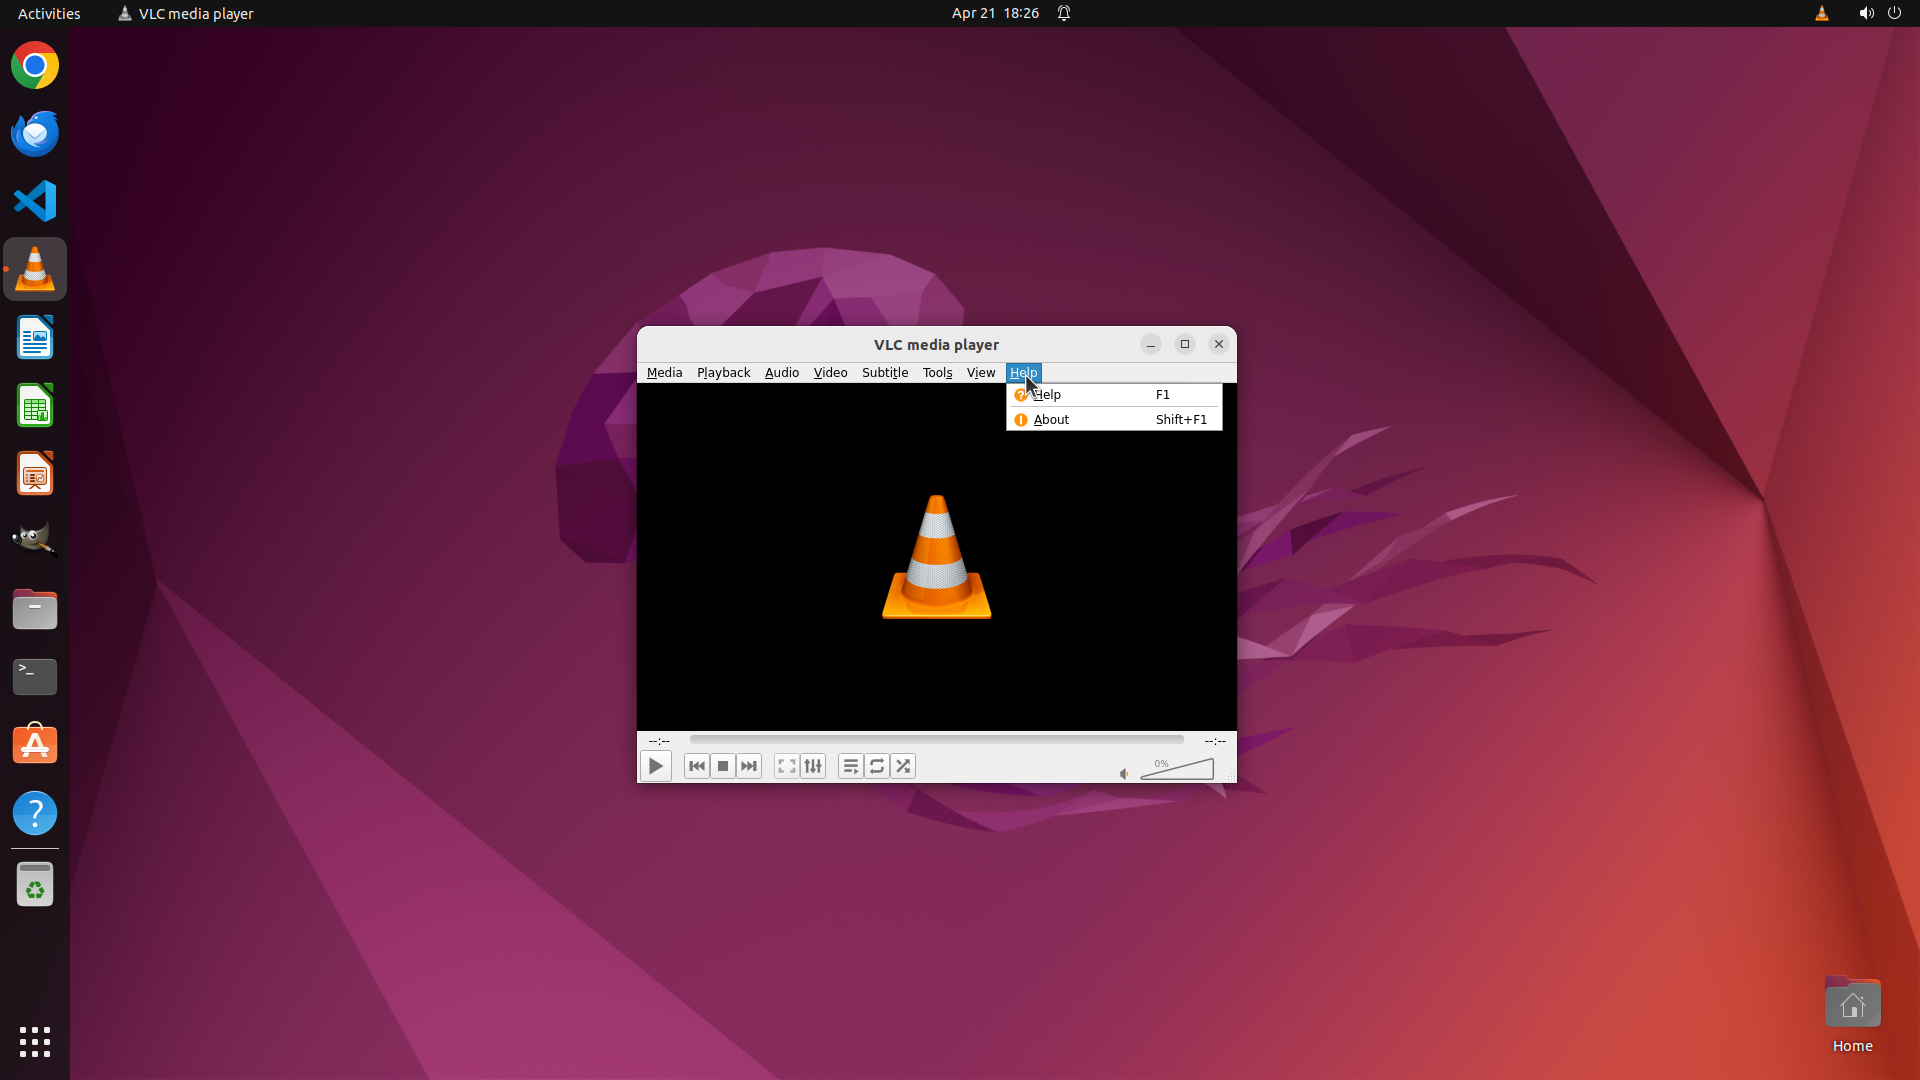The height and width of the screenshot is (1080, 1920).
Task: Skip to next media in playlist
Action: pyautogui.click(x=749, y=766)
